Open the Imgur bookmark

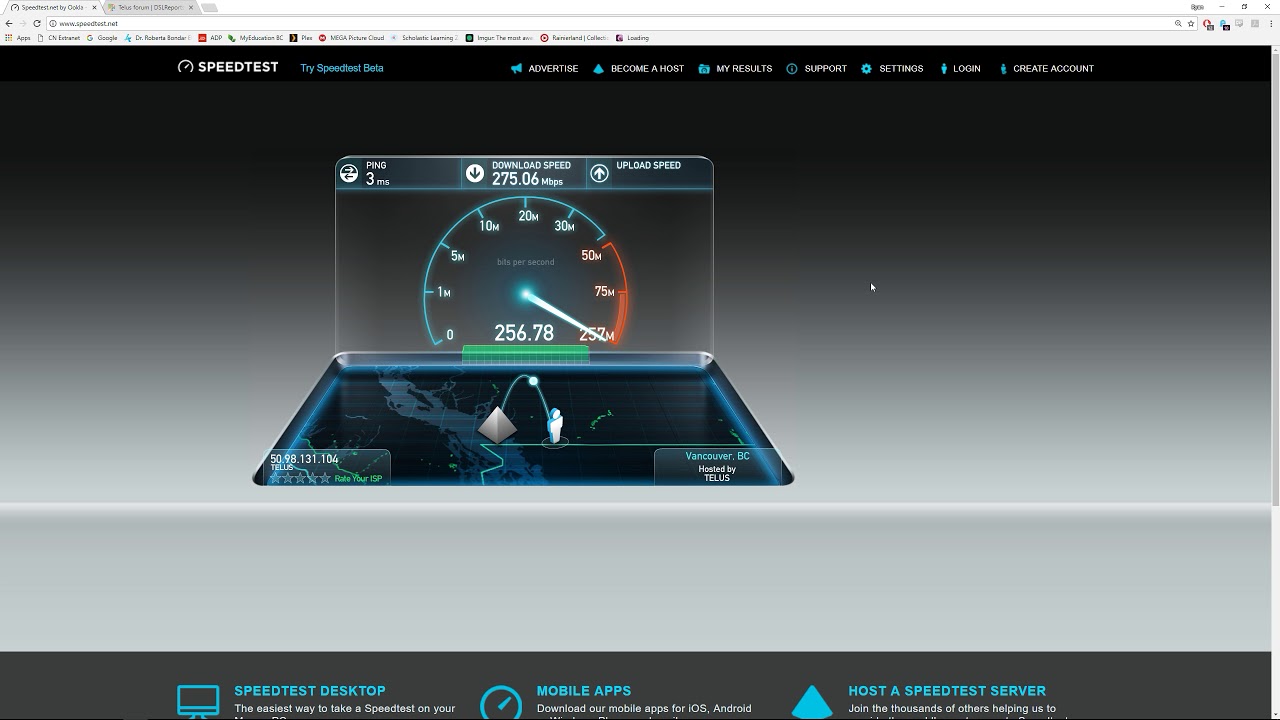pos(499,38)
